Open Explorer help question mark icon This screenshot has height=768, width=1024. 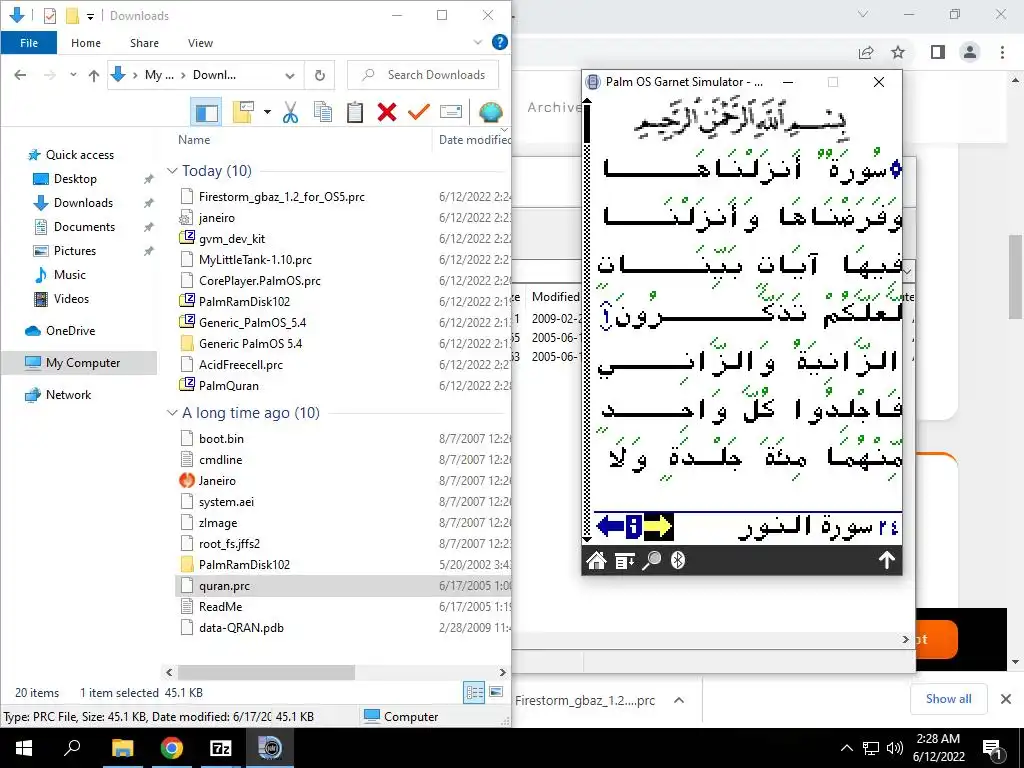pyautogui.click(x=500, y=42)
